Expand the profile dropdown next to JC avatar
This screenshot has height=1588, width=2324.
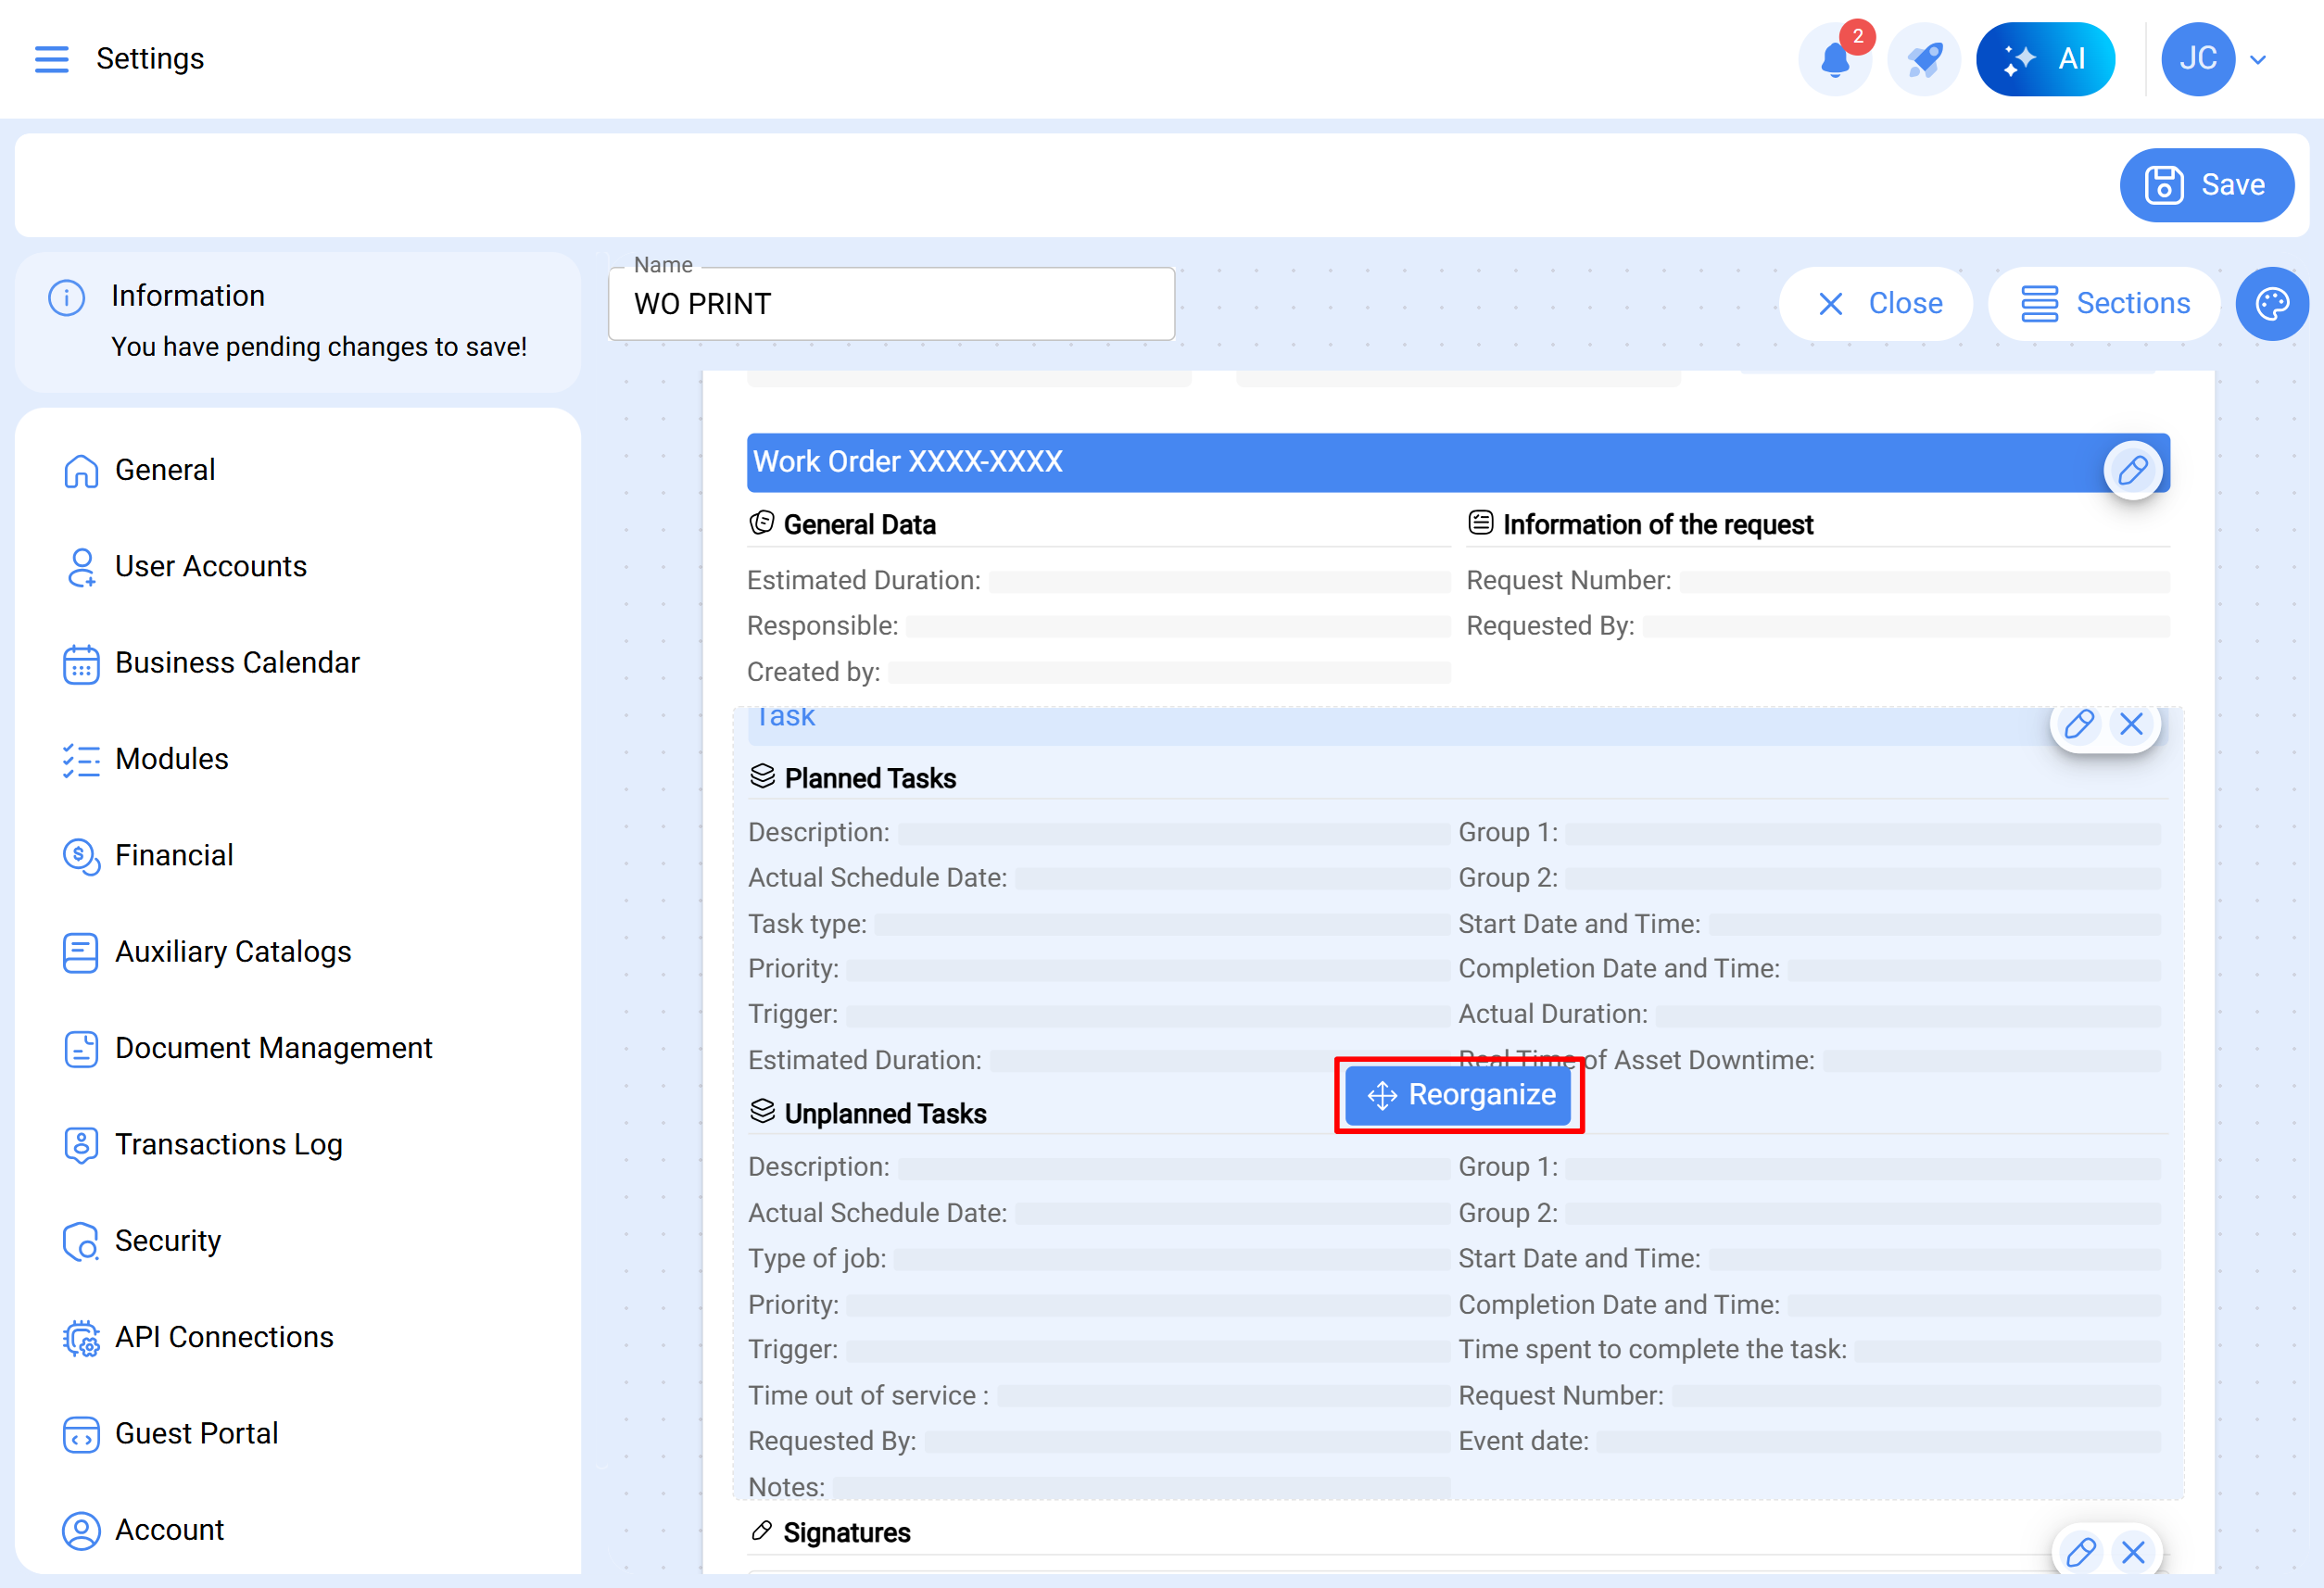tap(2256, 59)
